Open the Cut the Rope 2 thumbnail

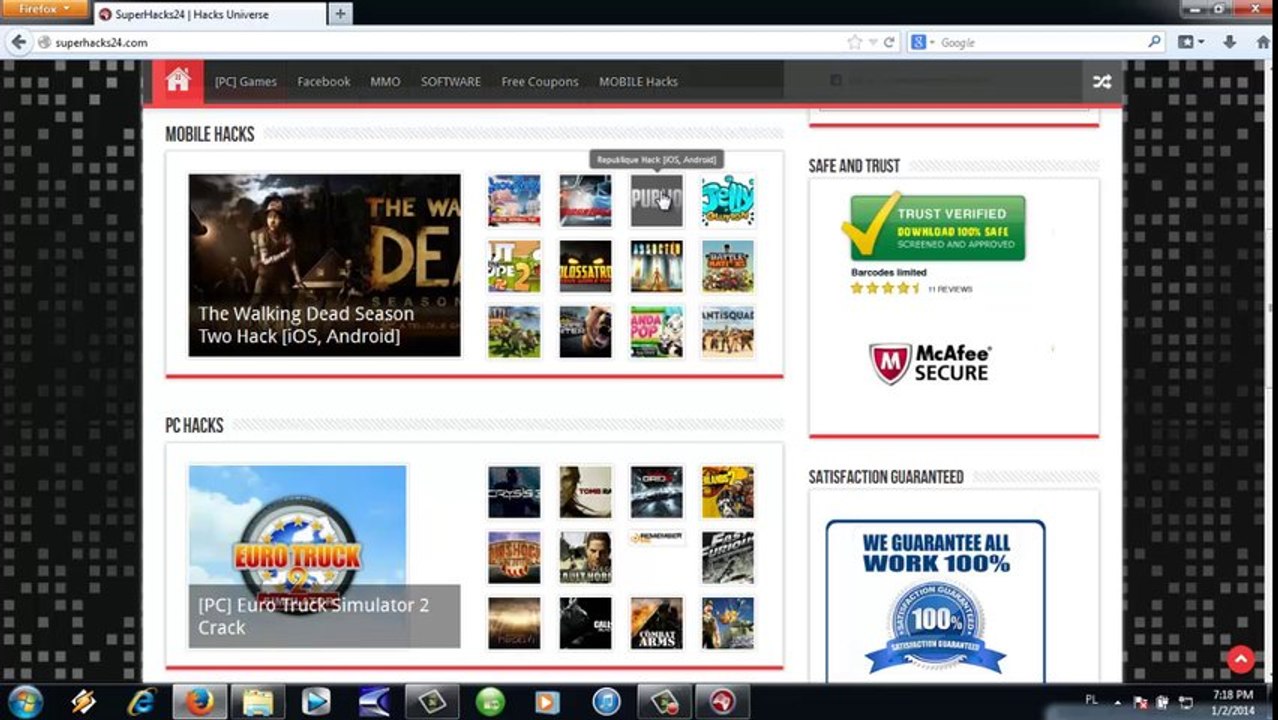(x=514, y=266)
